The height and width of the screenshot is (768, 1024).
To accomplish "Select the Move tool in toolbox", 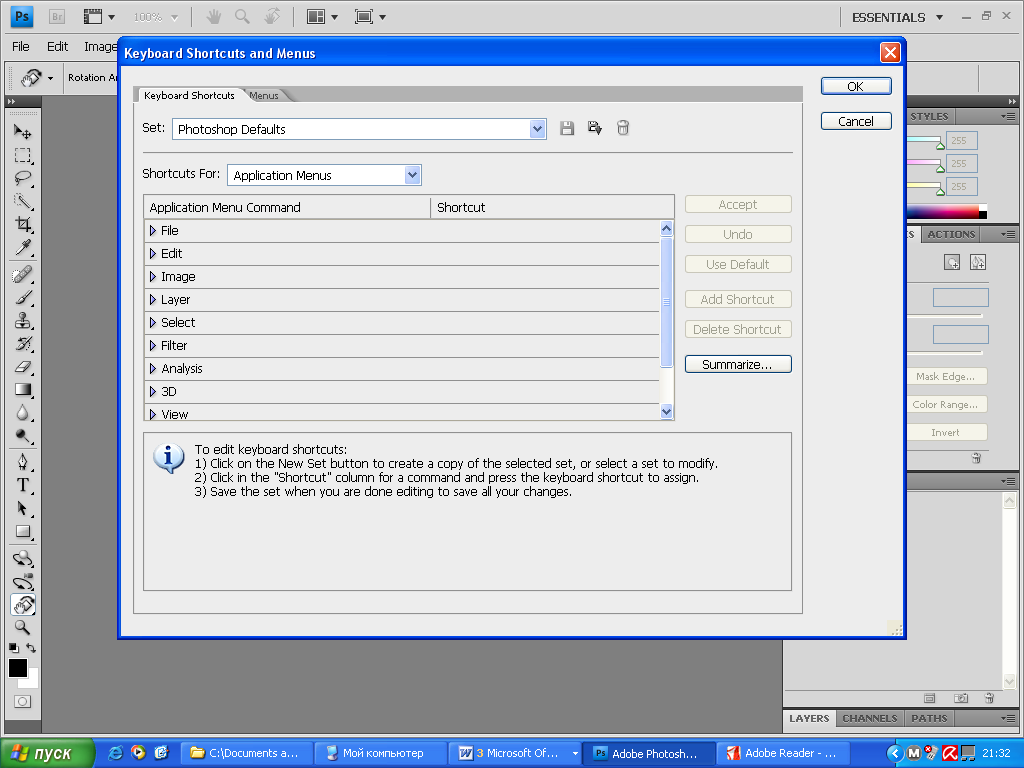I will (x=23, y=132).
